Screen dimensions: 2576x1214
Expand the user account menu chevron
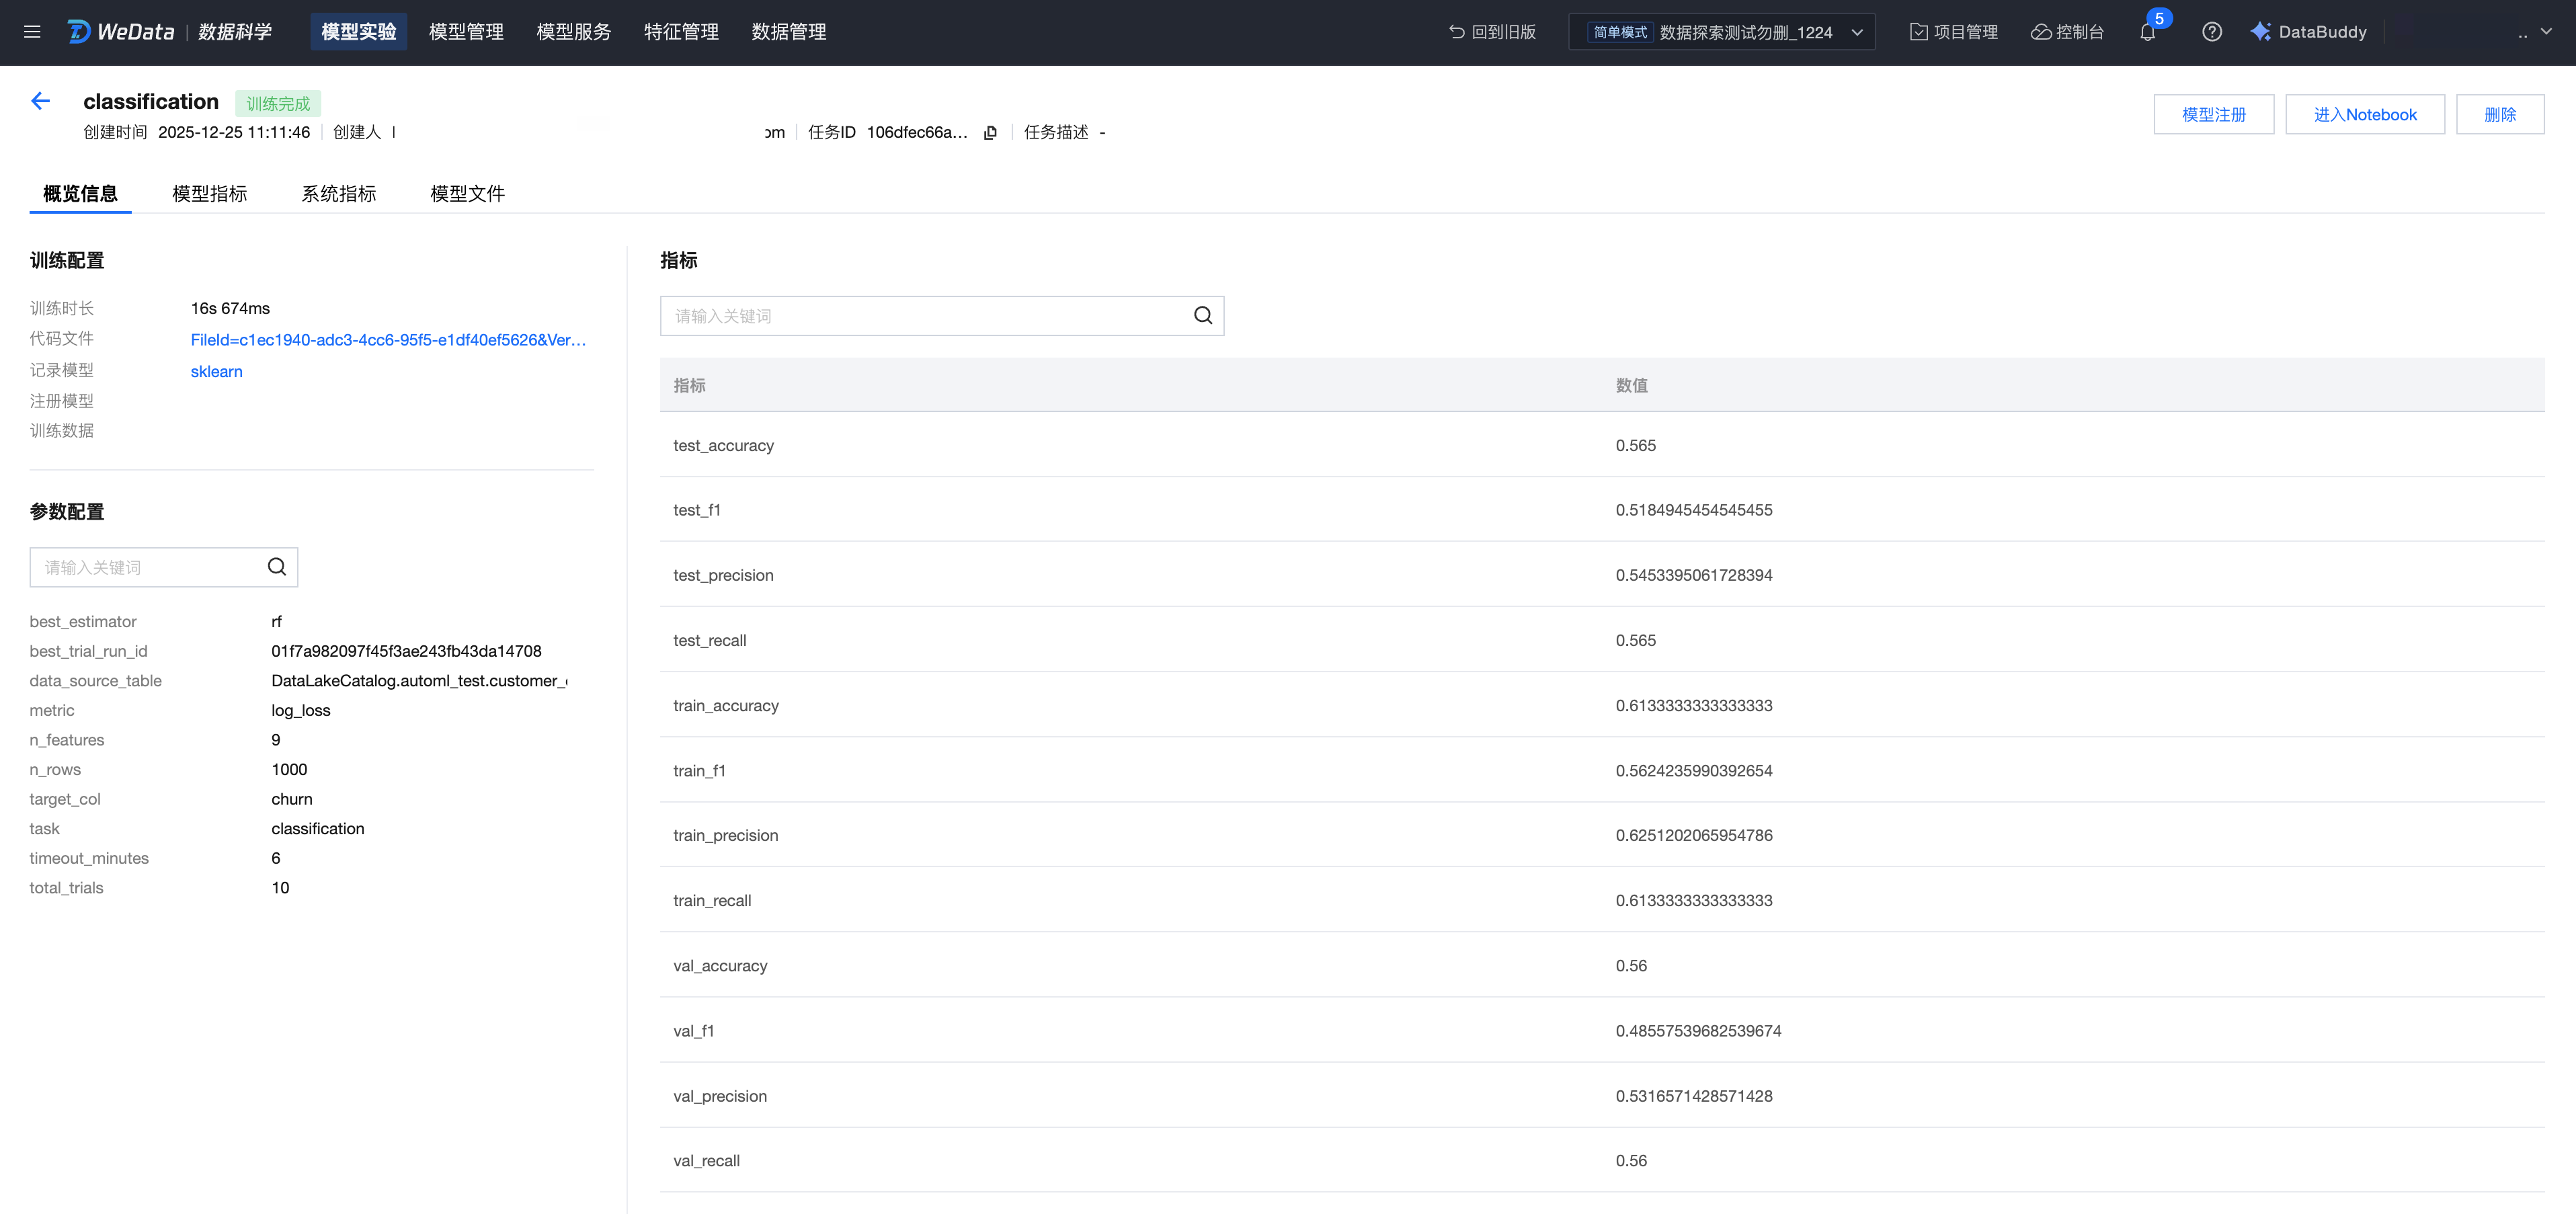[x=2546, y=32]
